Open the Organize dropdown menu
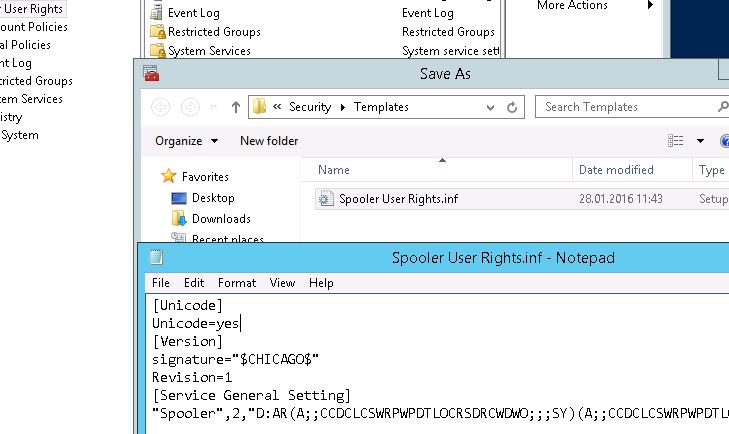 tap(186, 141)
